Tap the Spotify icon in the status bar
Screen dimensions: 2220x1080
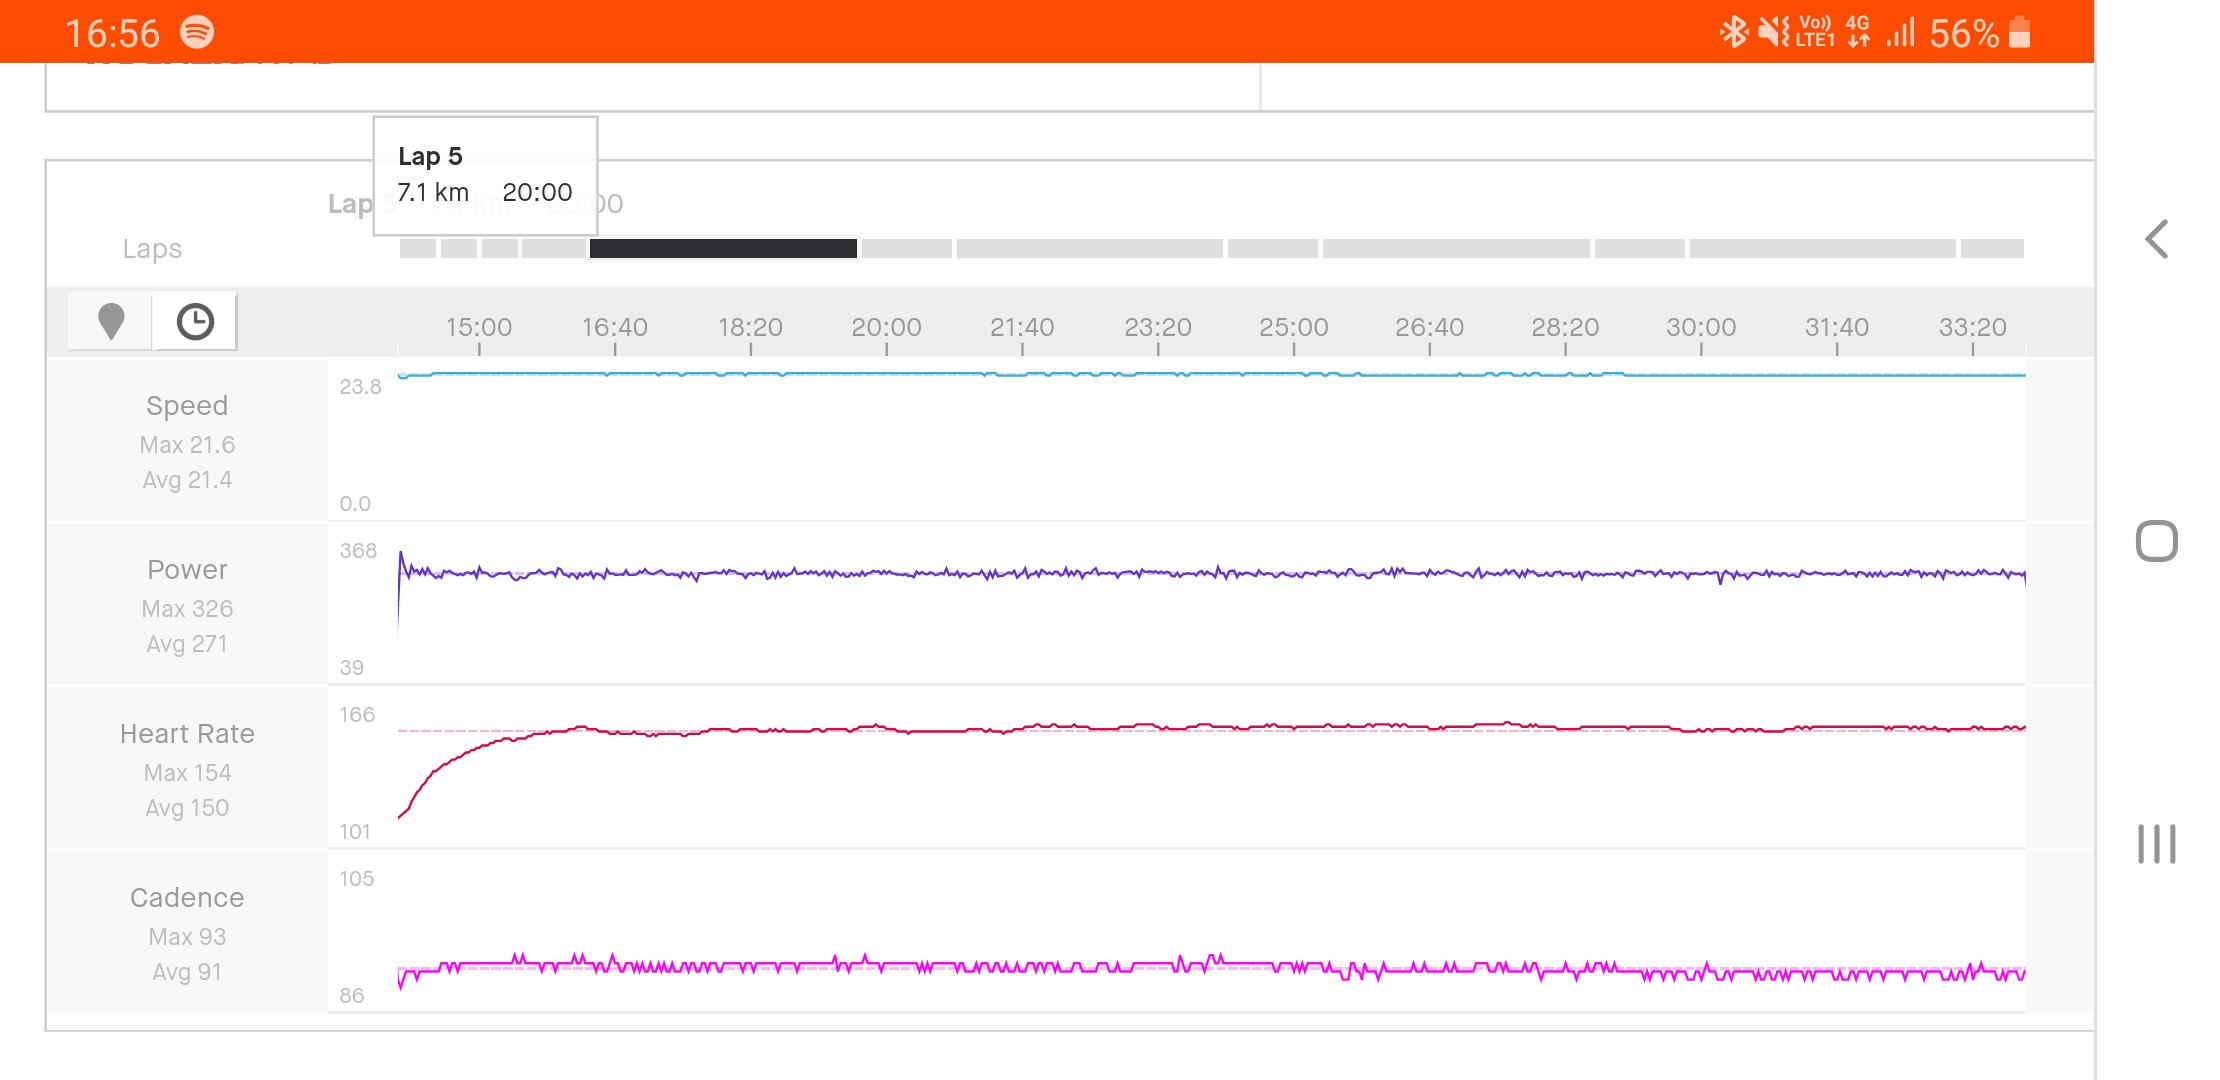pos(196,33)
